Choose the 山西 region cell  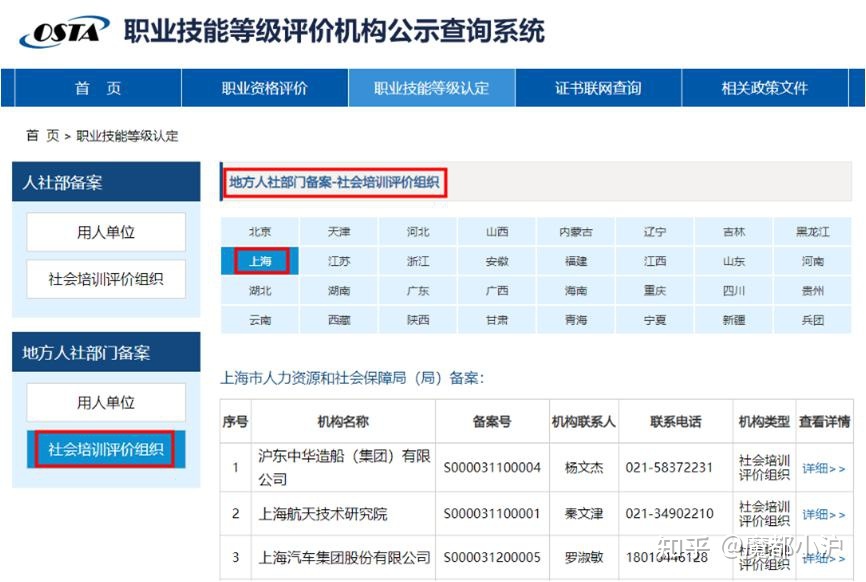(x=497, y=232)
